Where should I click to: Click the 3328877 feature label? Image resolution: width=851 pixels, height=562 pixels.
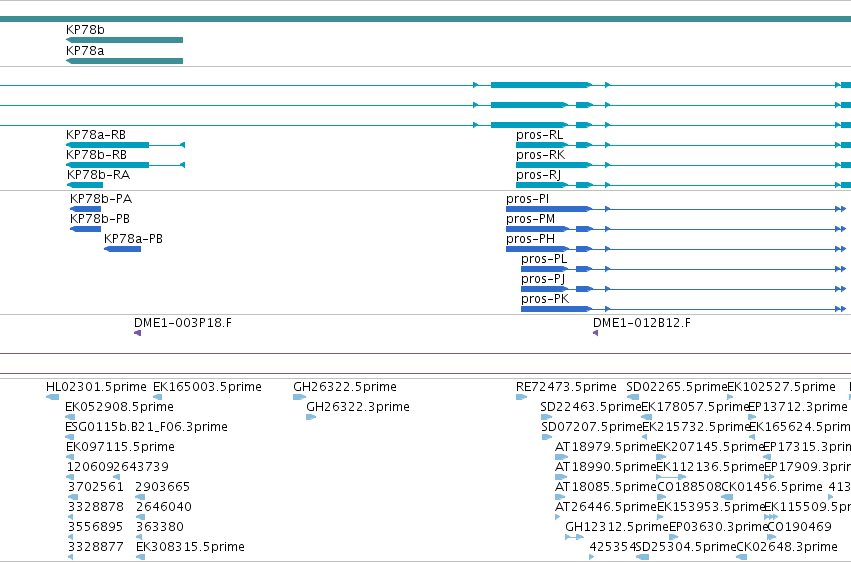96,547
